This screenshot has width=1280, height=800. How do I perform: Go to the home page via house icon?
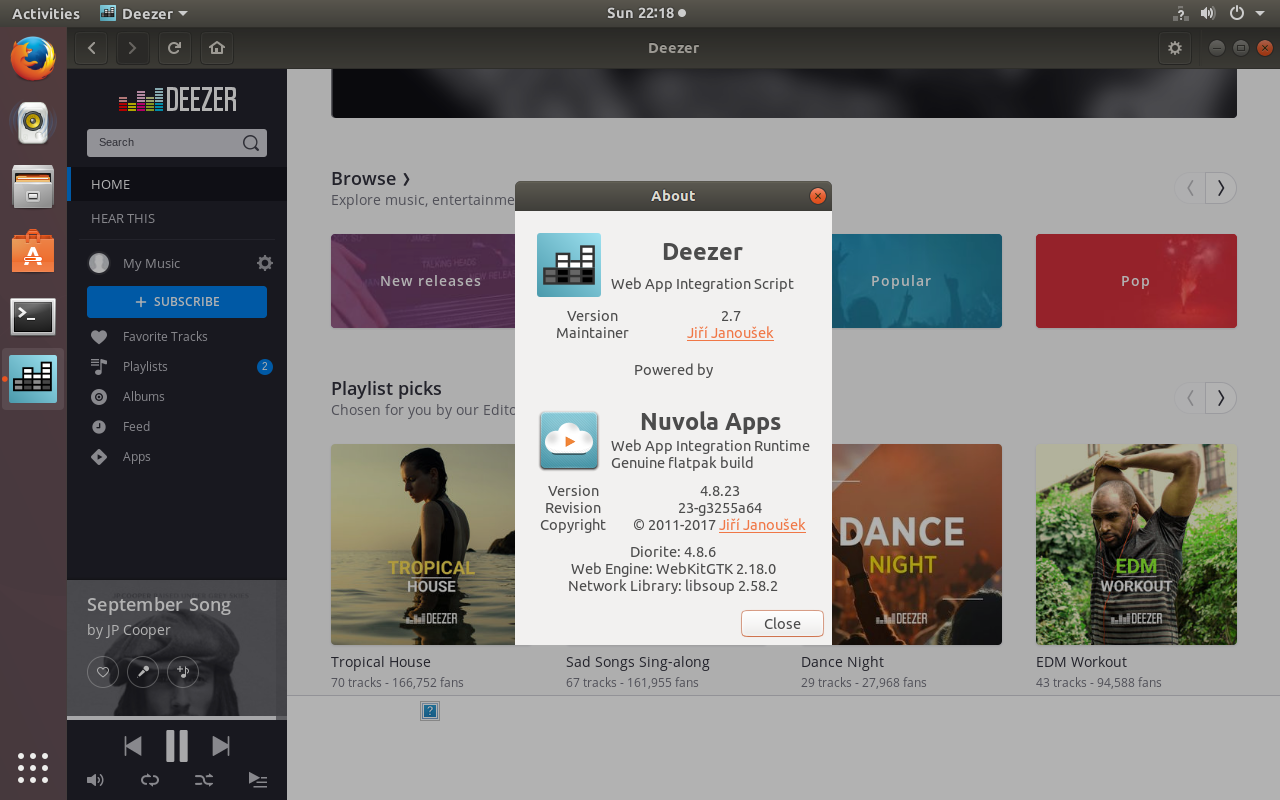[216, 48]
